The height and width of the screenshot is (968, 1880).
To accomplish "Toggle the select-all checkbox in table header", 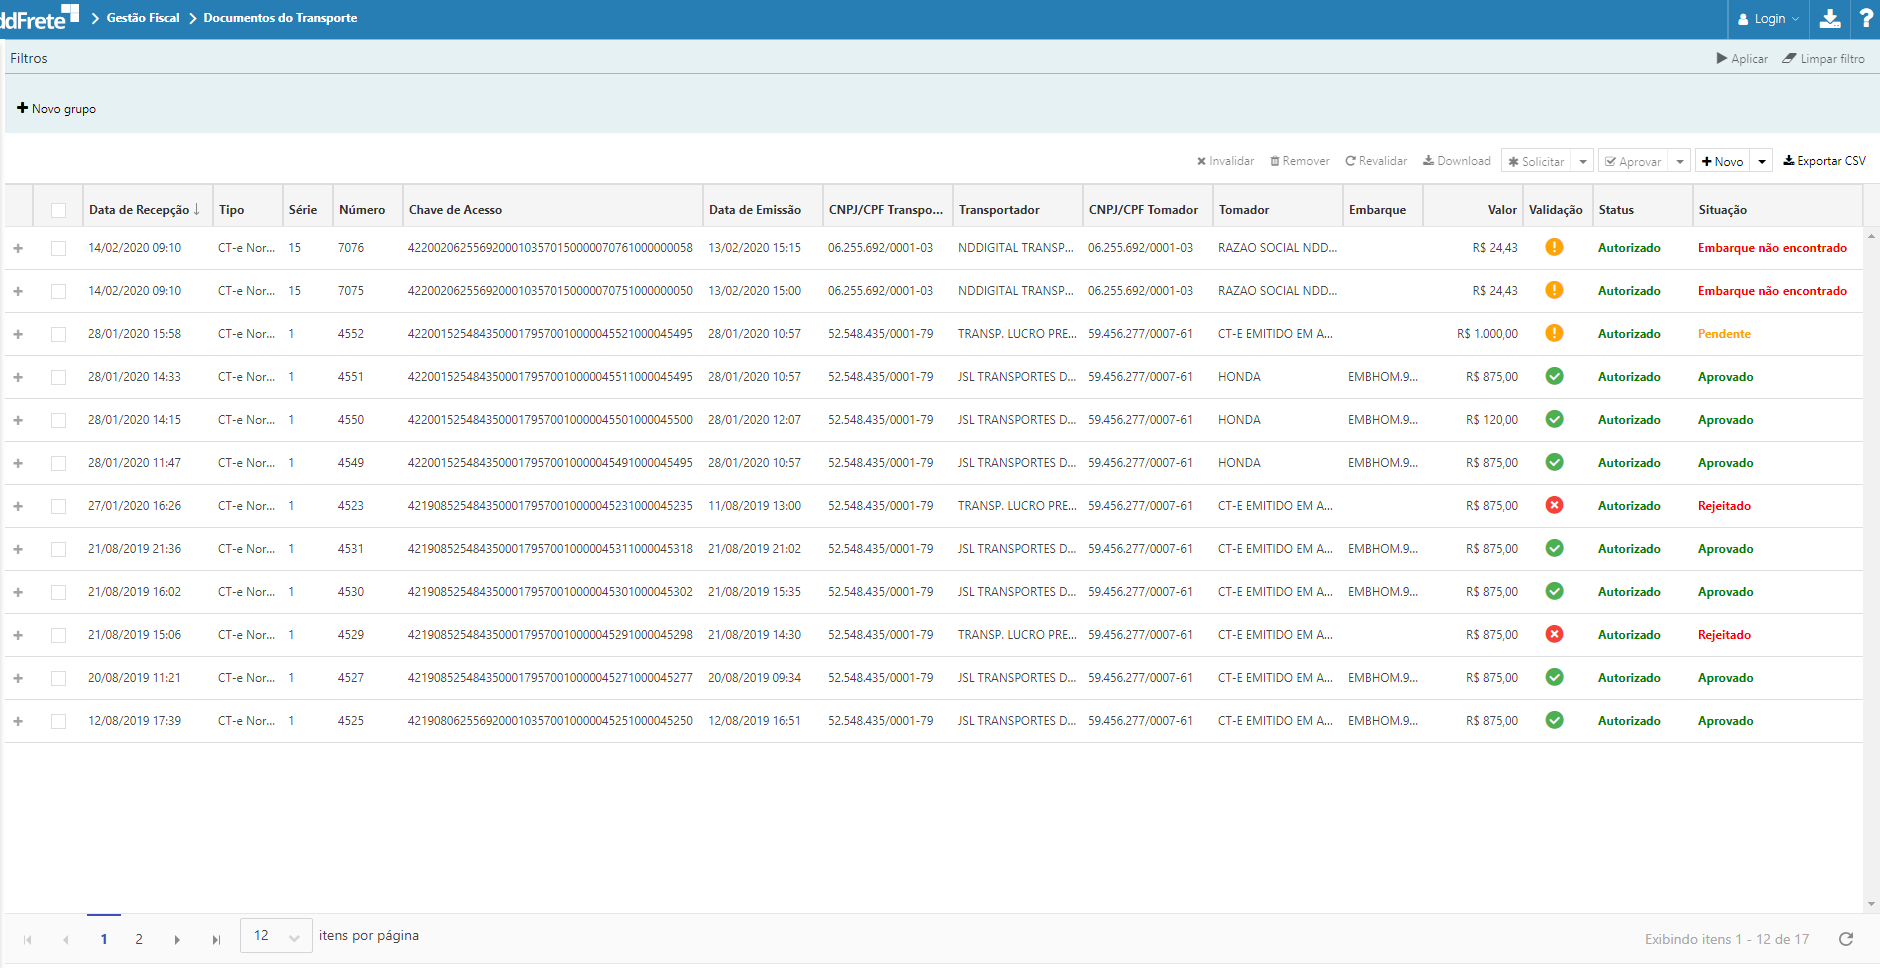I will click(59, 210).
